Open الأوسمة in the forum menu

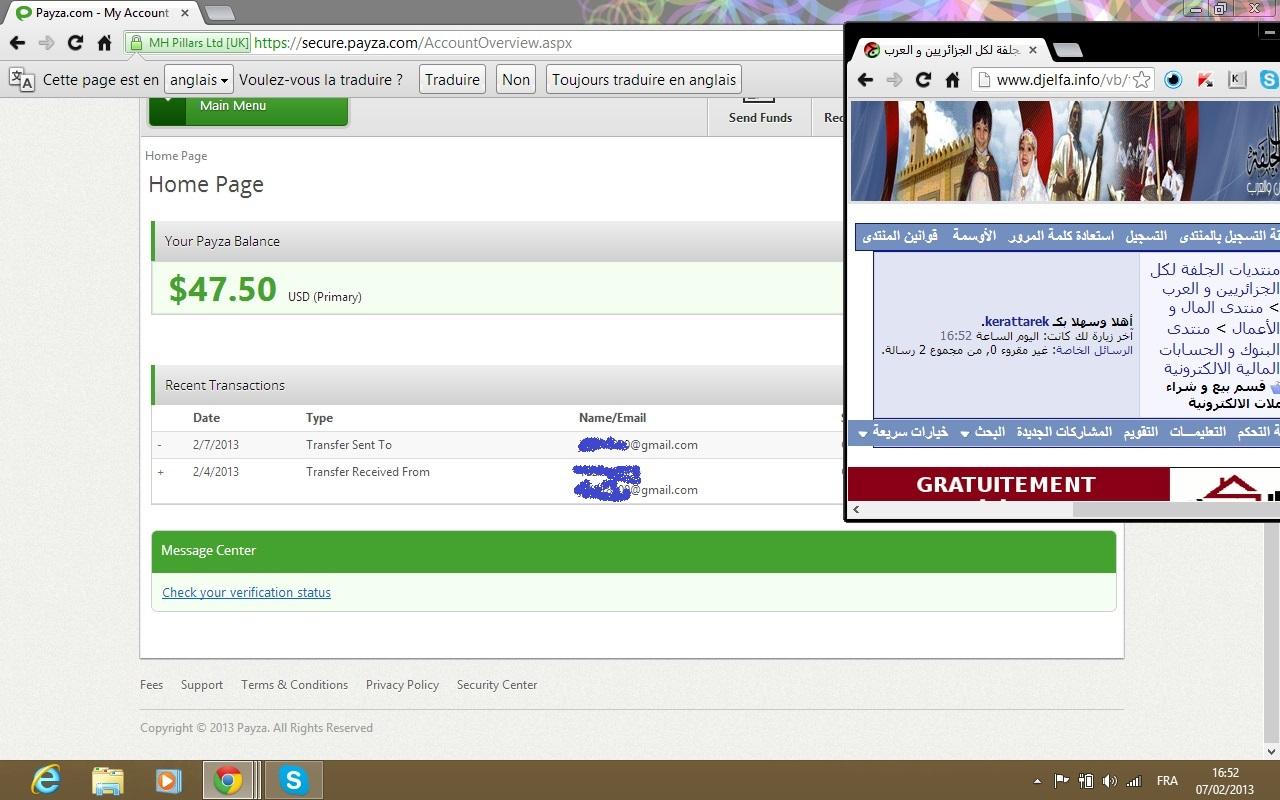[x=973, y=236]
